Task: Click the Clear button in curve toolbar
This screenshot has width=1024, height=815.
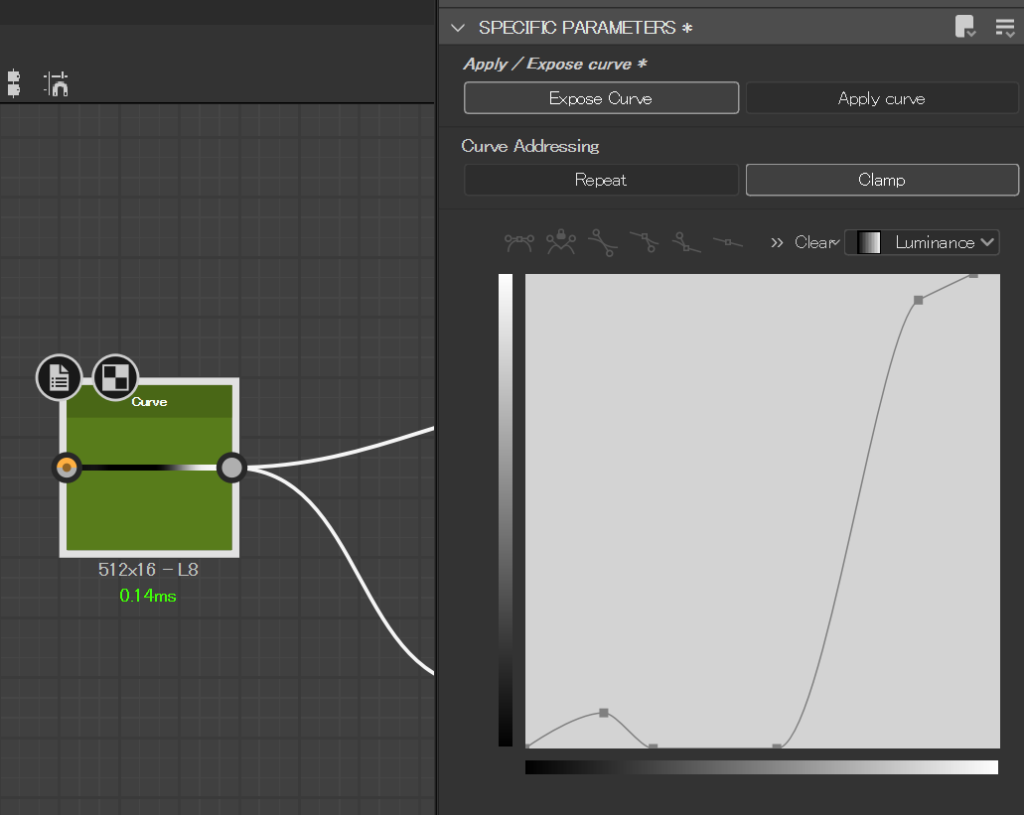Action: tap(814, 242)
